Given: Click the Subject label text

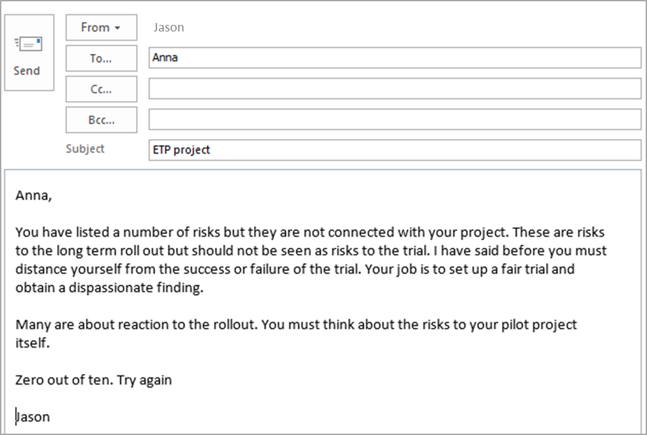Looking at the screenshot, I should point(85,149).
